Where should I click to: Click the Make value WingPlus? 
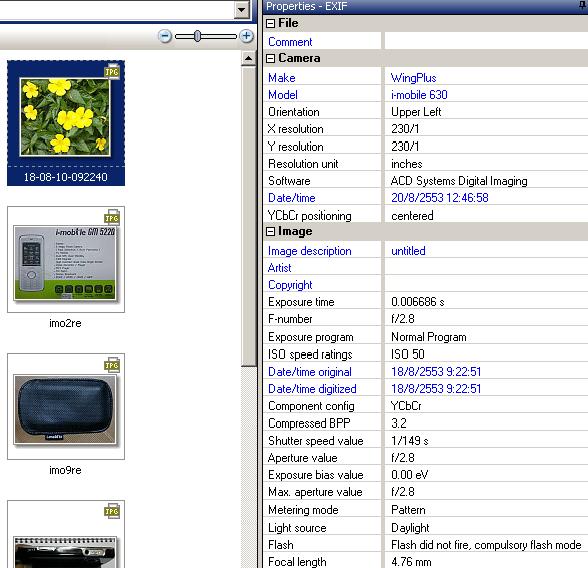pos(414,78)
